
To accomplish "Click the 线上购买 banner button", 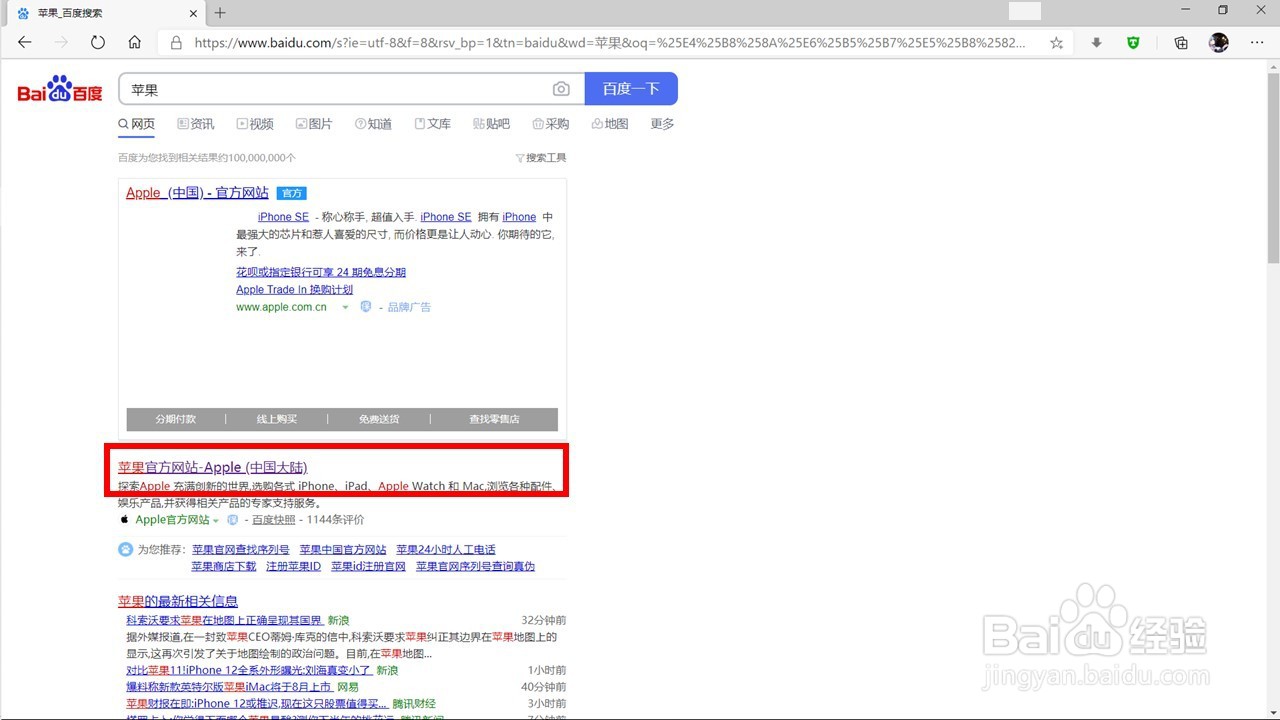I will 277,419.
